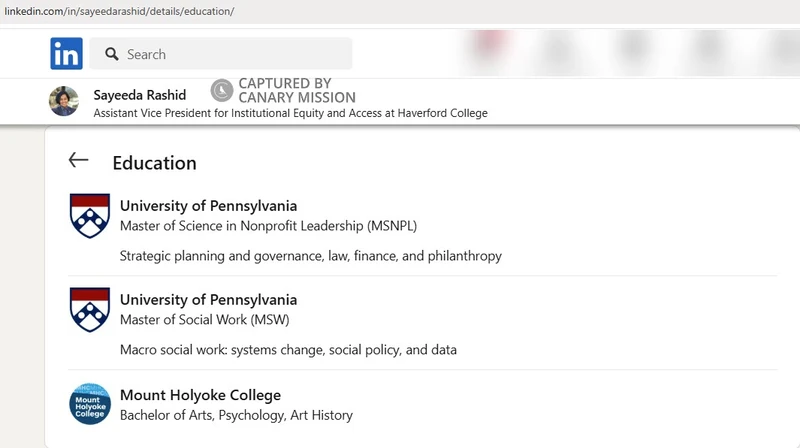
Task: Click the Education section heading
Action: pos(155,163)
